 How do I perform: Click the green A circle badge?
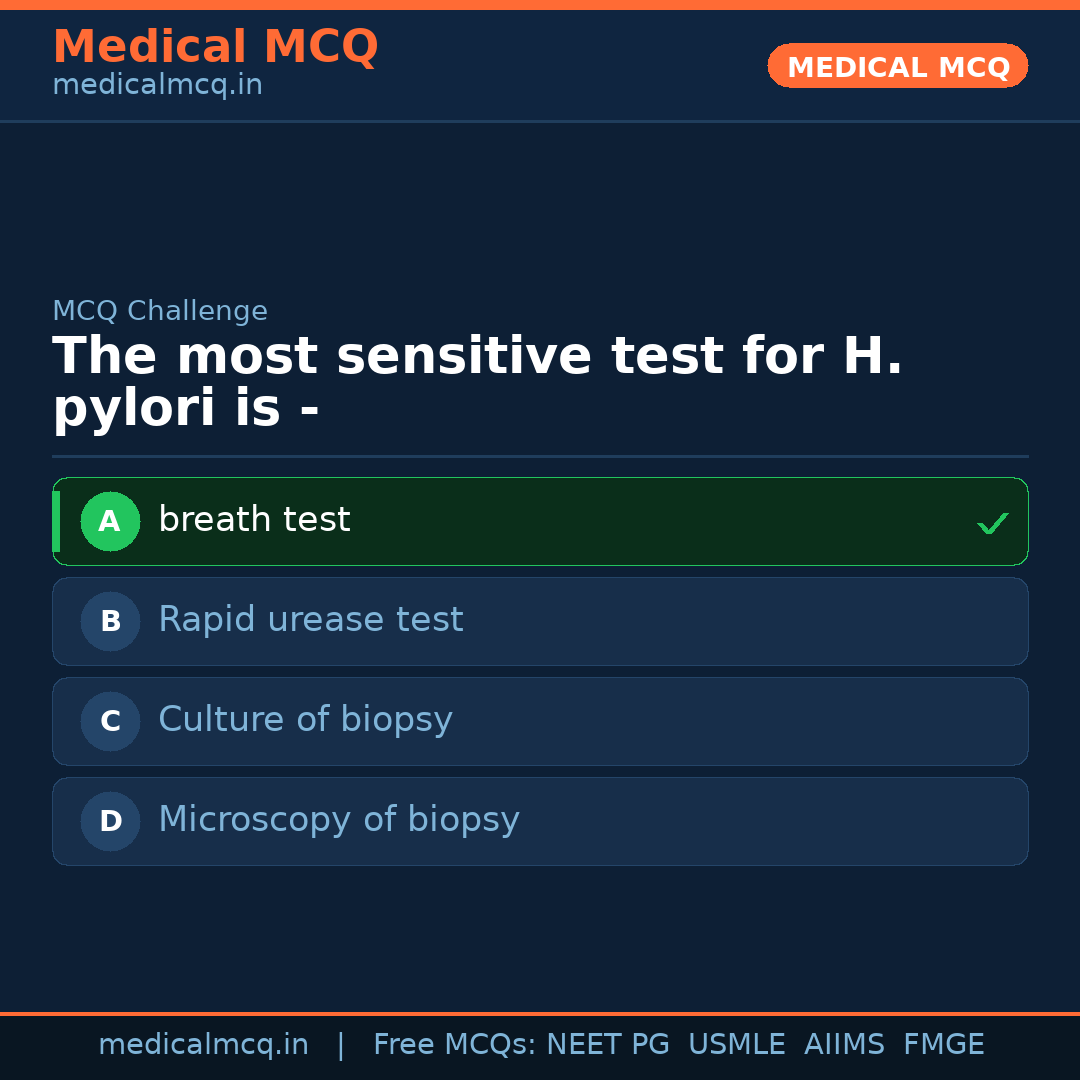click(x=110, y=521)
